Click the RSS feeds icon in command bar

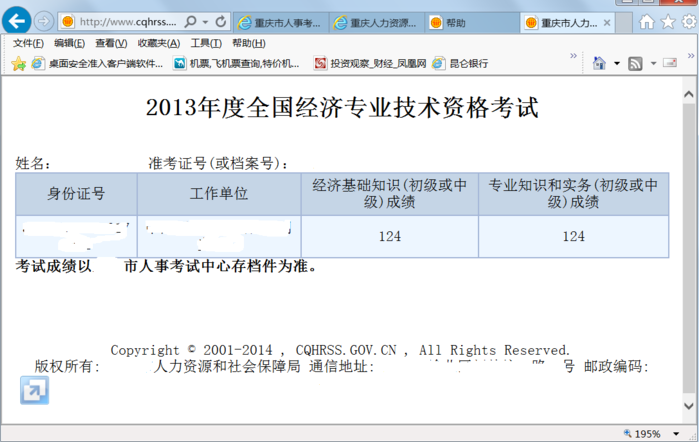(635, 64)
